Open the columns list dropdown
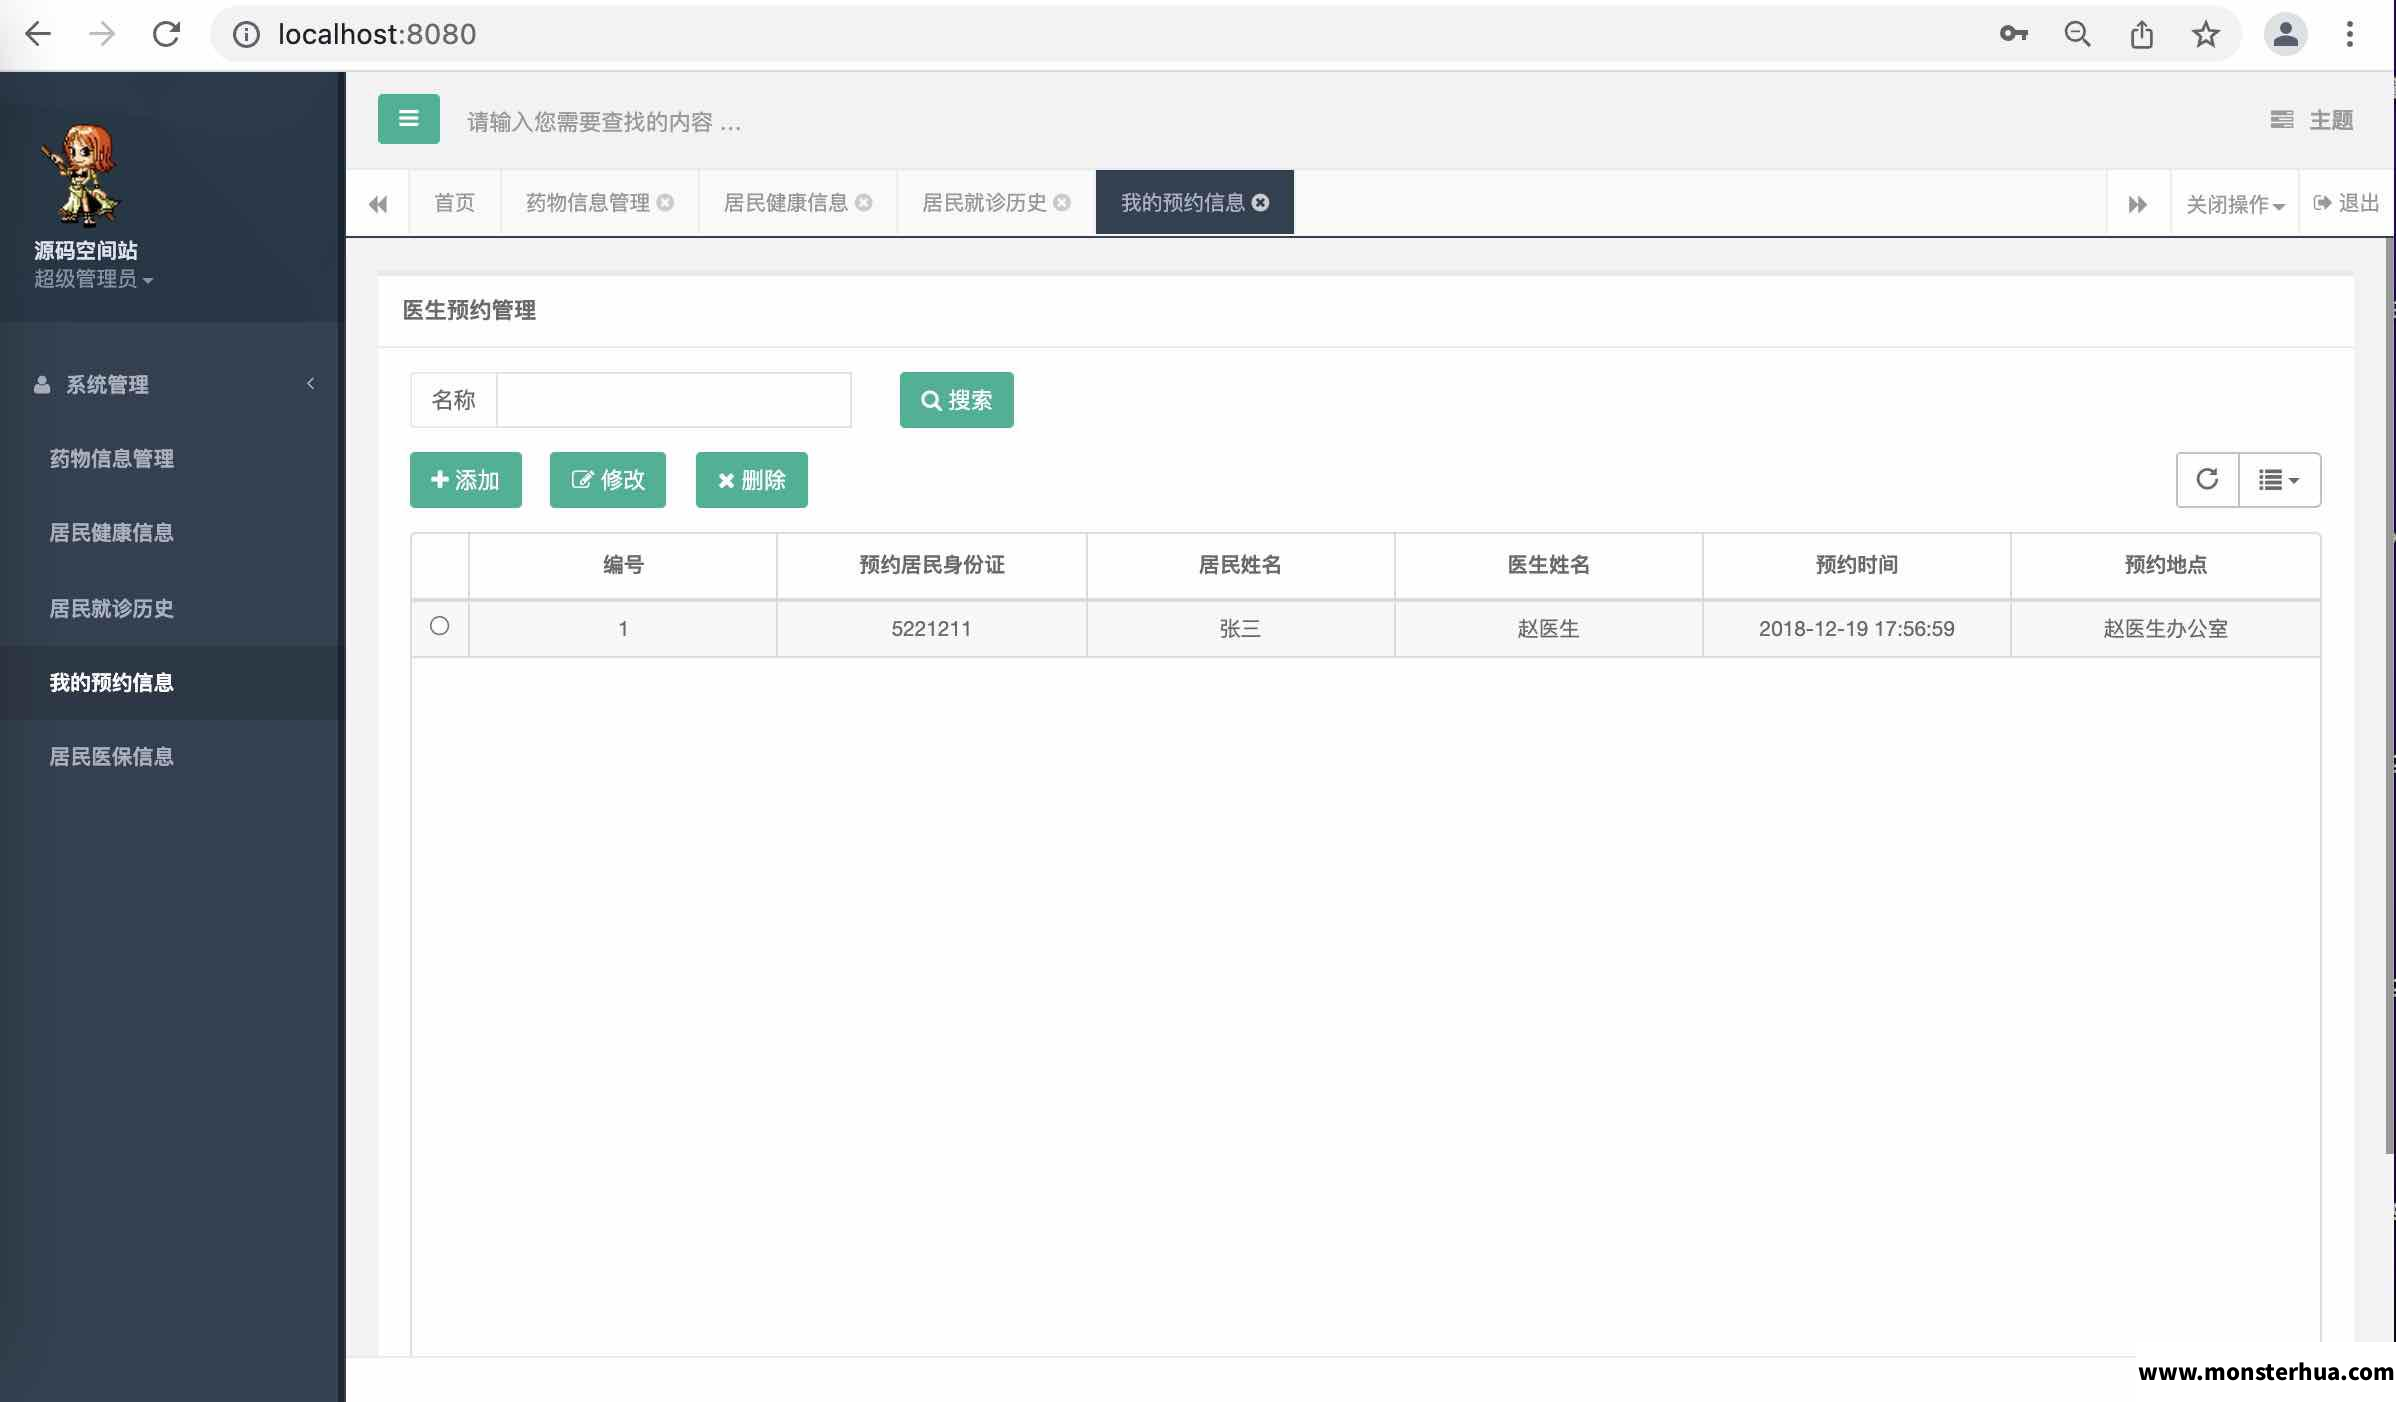The width and height of the screenshot is (2396, 1402). (x=2279, y=480)
